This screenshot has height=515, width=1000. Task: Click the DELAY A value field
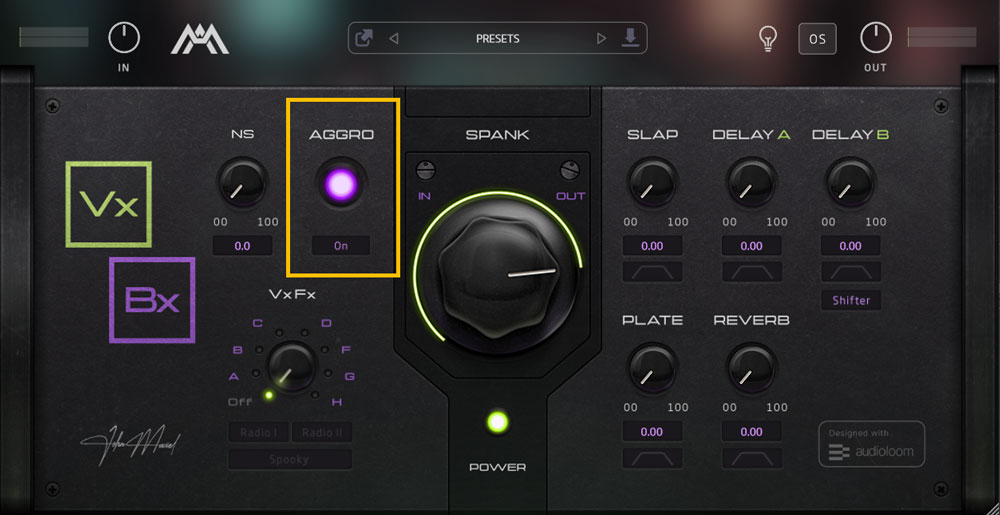click(x=752, y=245)
